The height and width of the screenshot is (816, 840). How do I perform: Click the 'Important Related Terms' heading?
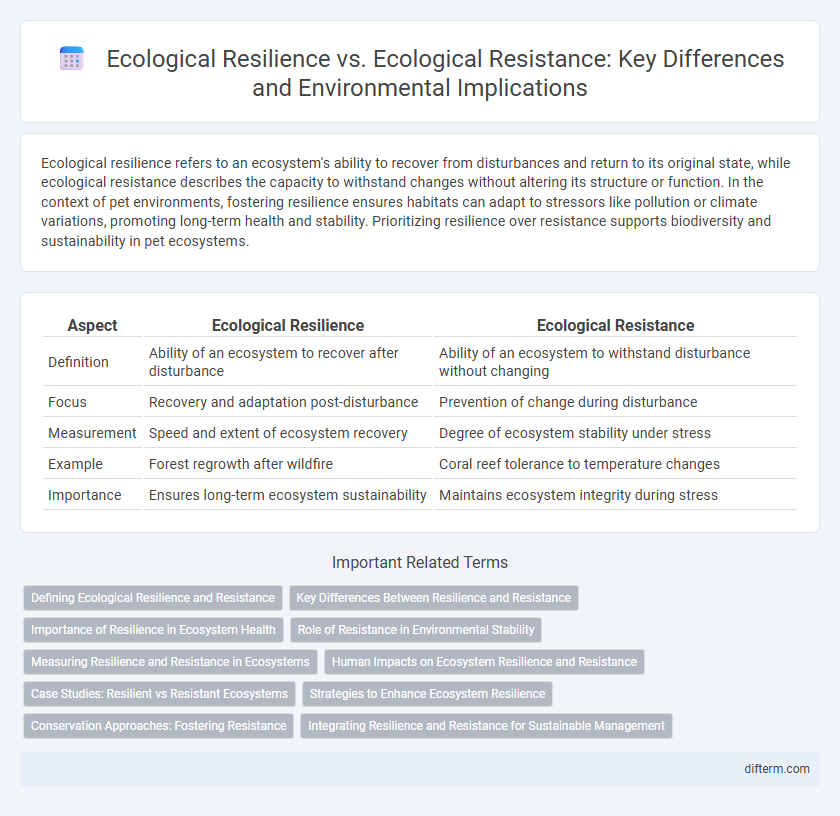(420, 562)
